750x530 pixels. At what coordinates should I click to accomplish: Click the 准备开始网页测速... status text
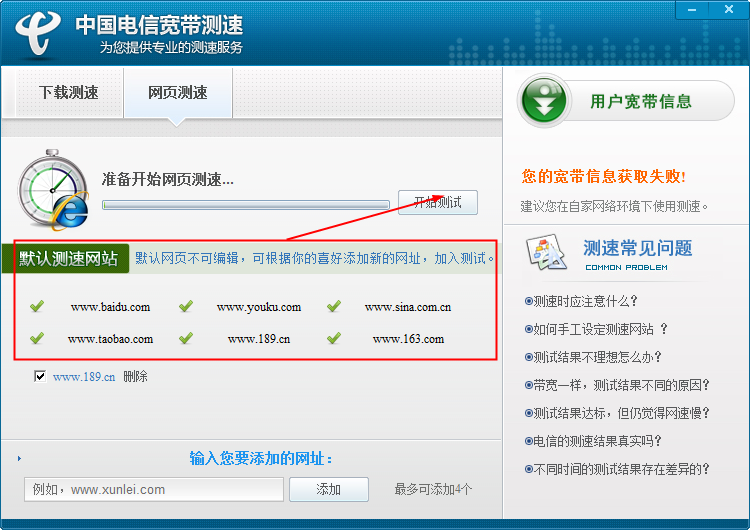(x=168, y=179)
